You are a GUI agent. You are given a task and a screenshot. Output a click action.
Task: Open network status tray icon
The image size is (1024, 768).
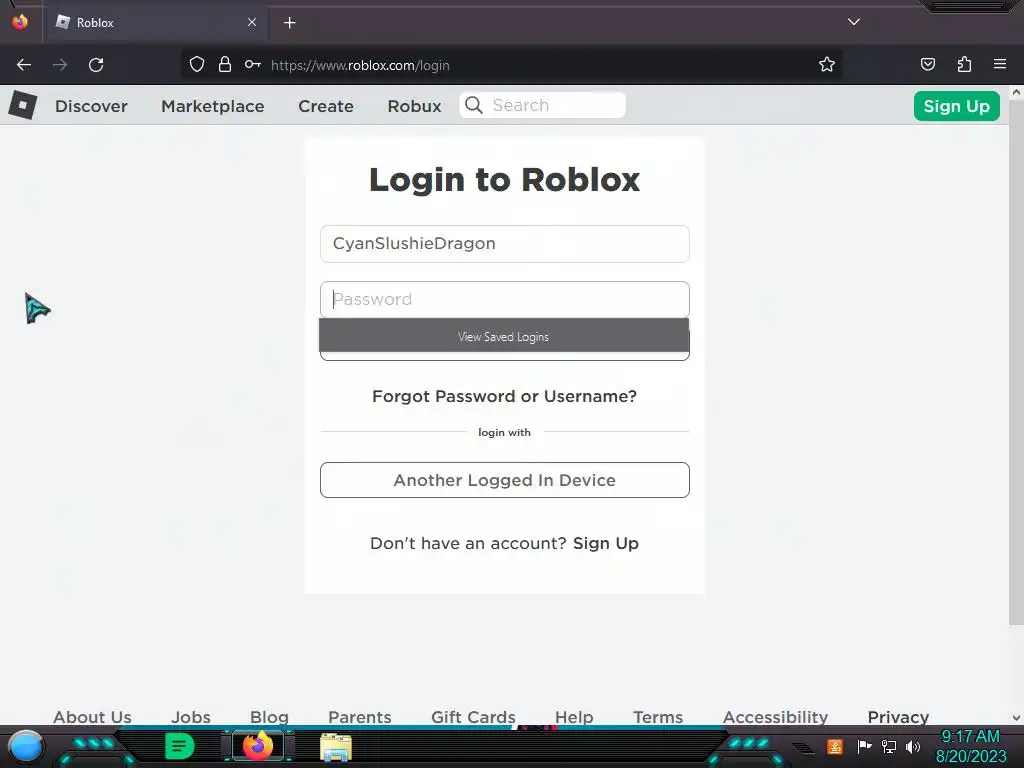(x=889, y=746)
